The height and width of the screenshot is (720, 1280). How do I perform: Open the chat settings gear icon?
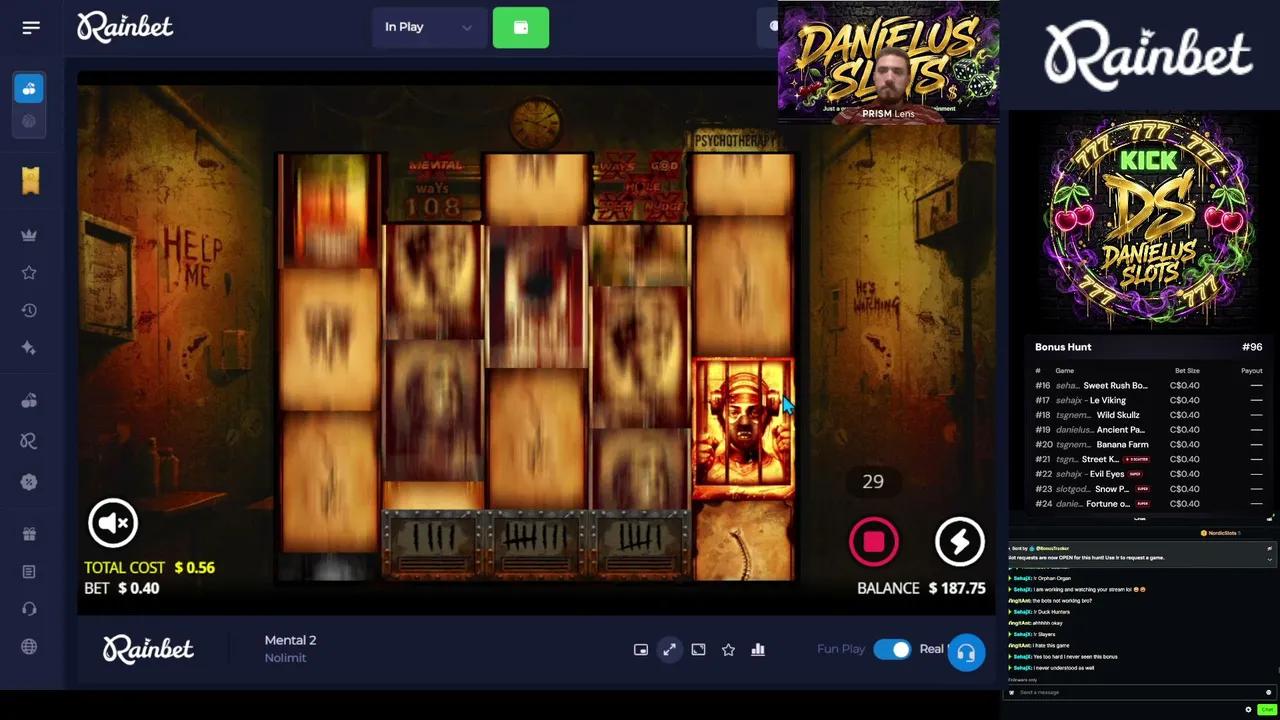click(1248, 709)
